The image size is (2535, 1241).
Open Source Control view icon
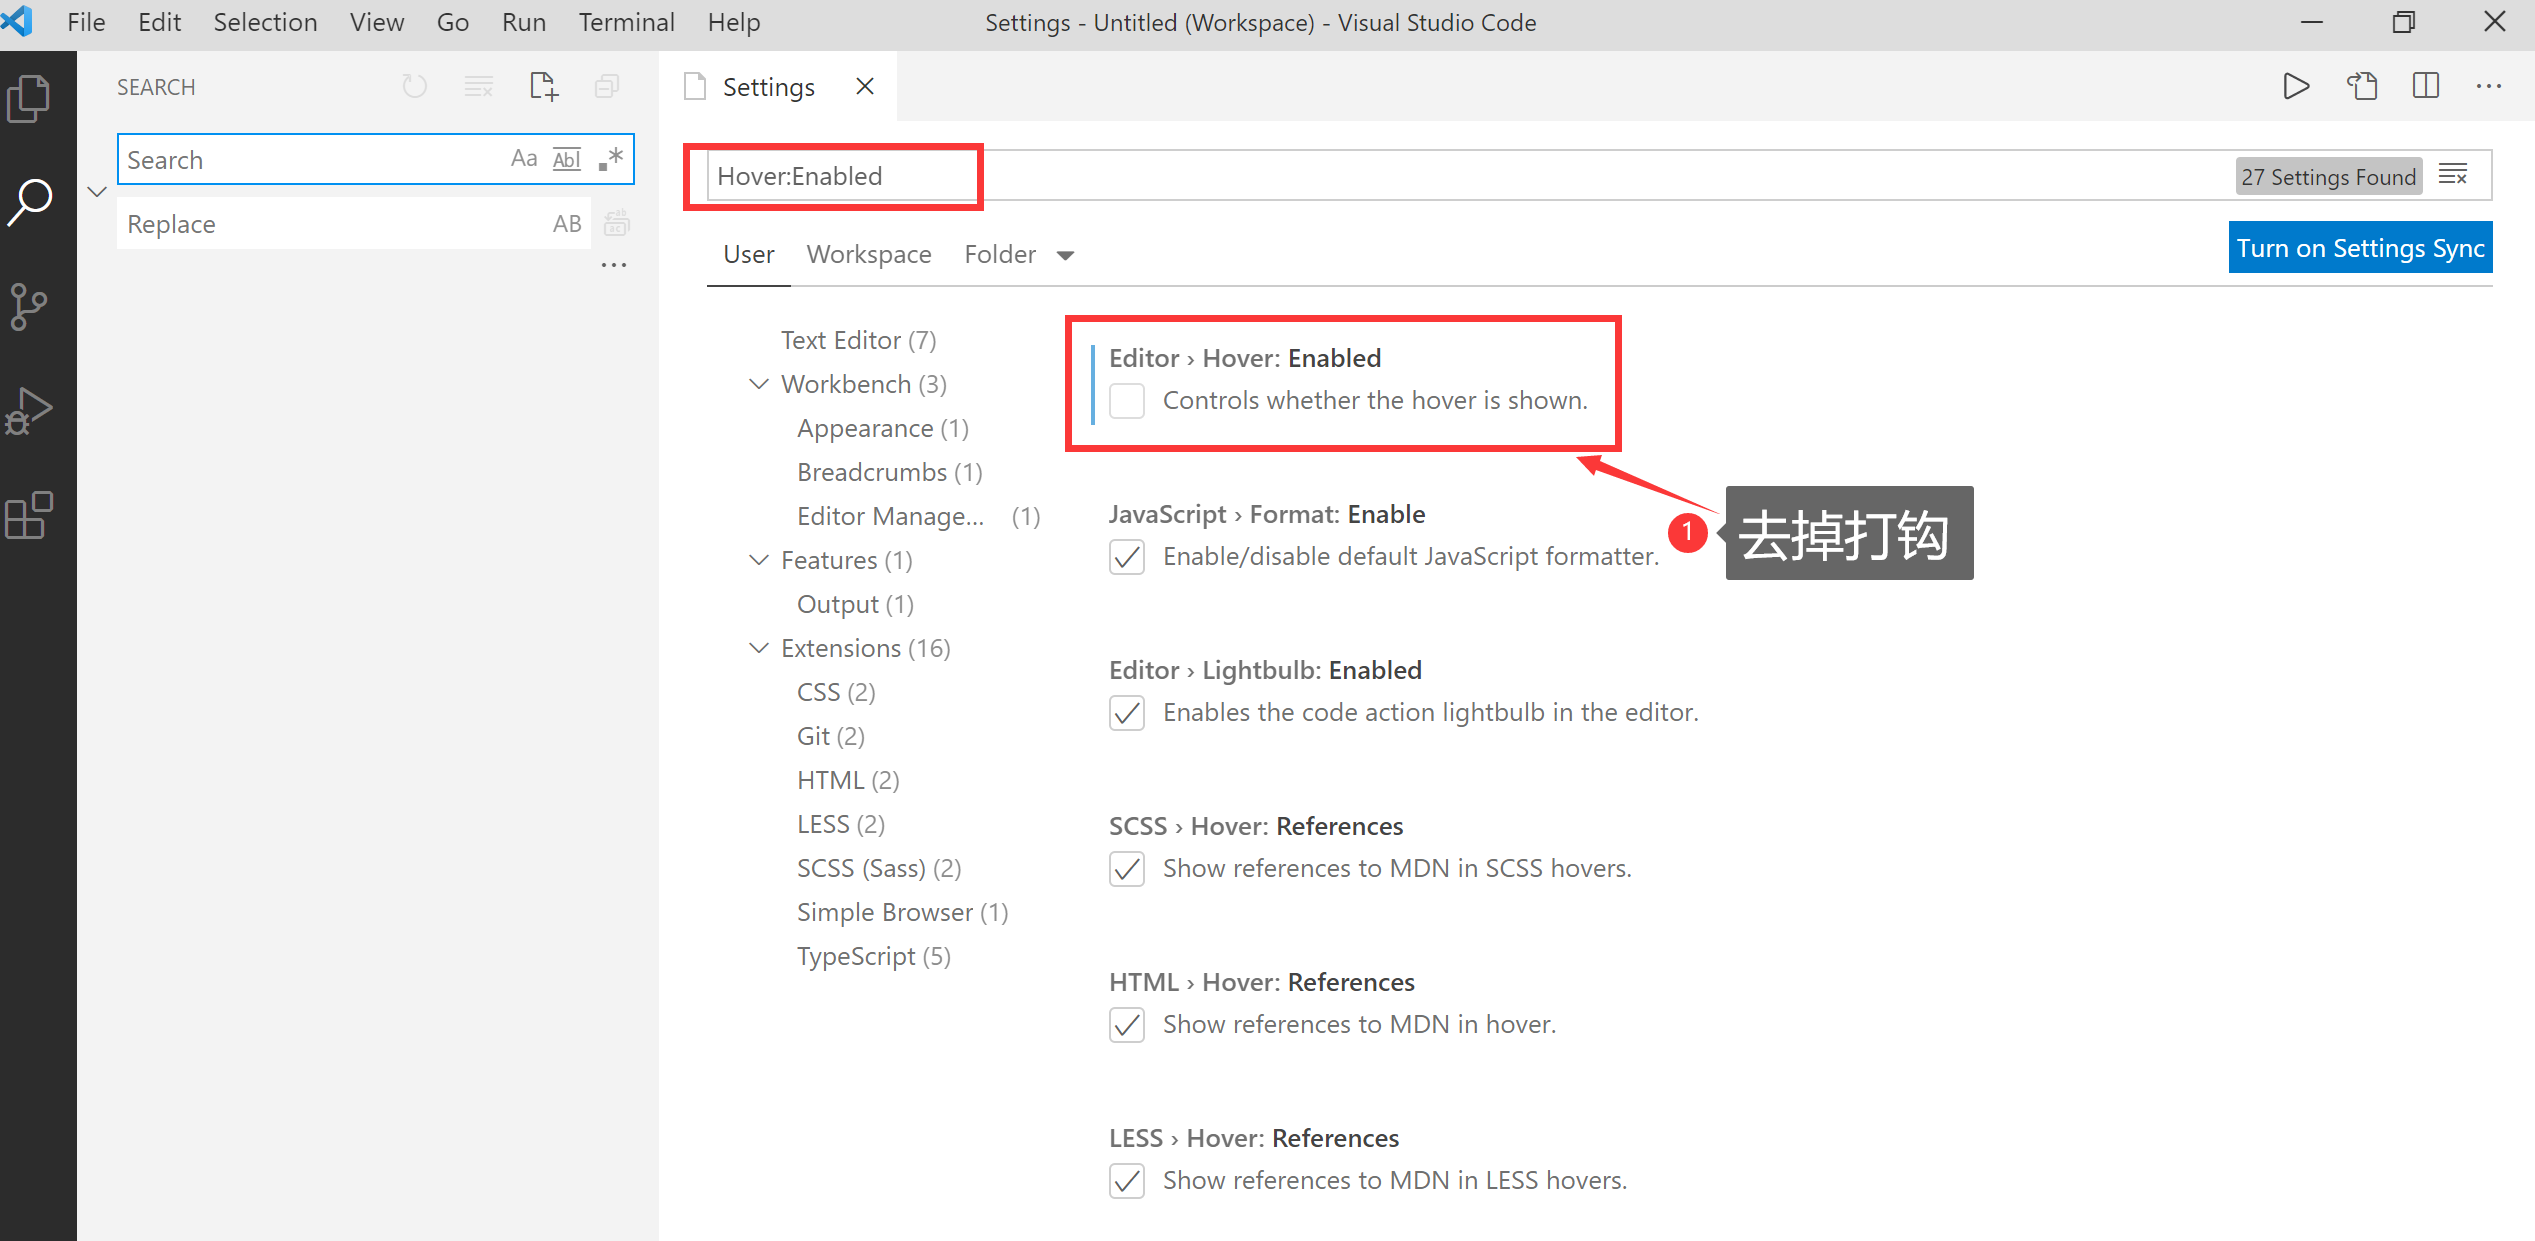pos(30,306)
